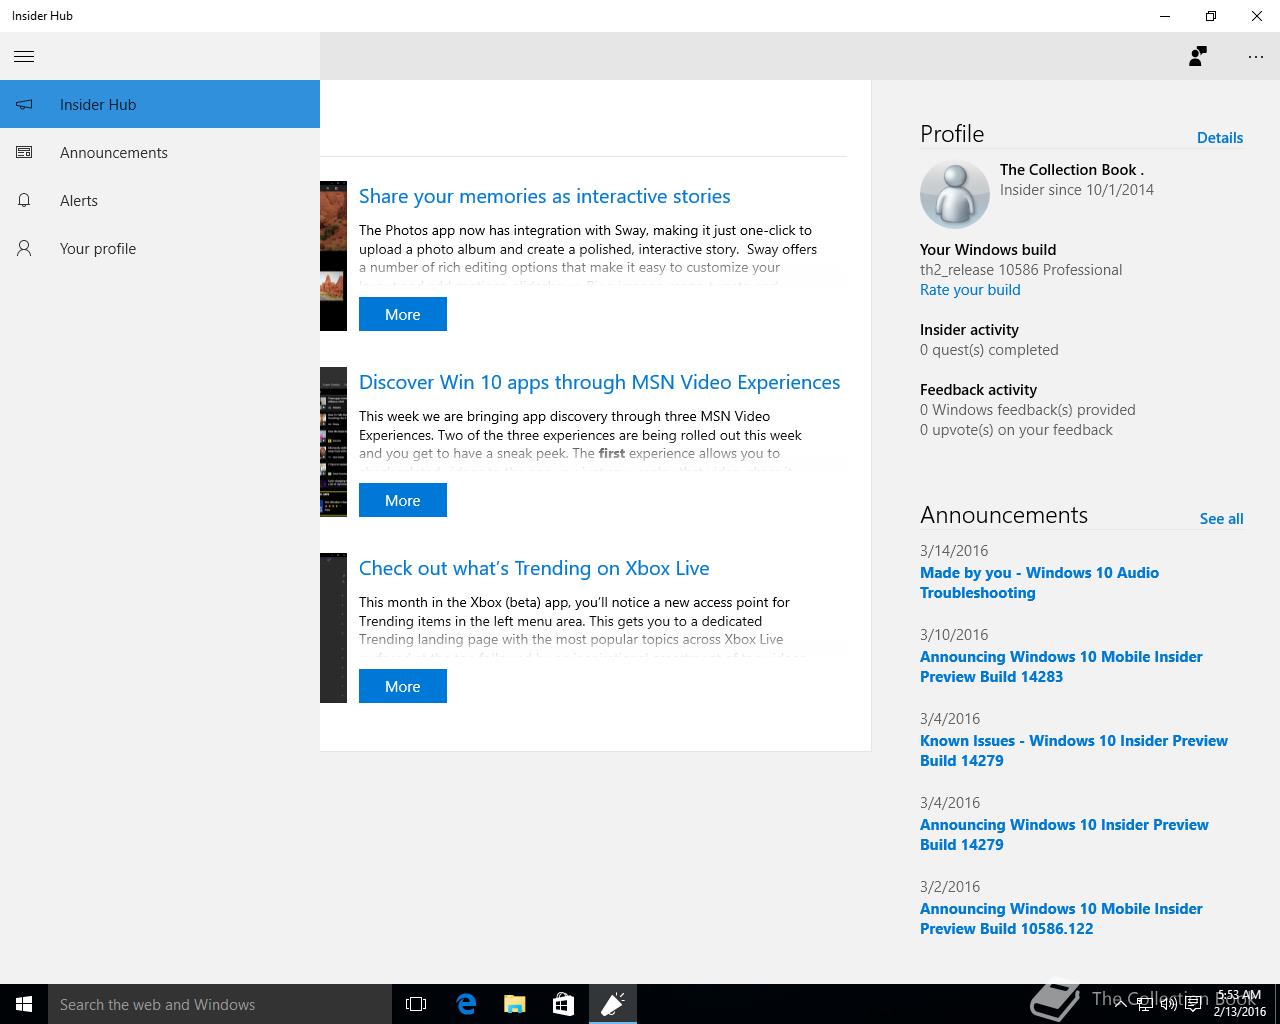Click the Alerts bell icon in sidebar
The width and height of the screenshot is (1280, 1024).
click(x=24, y=200)
